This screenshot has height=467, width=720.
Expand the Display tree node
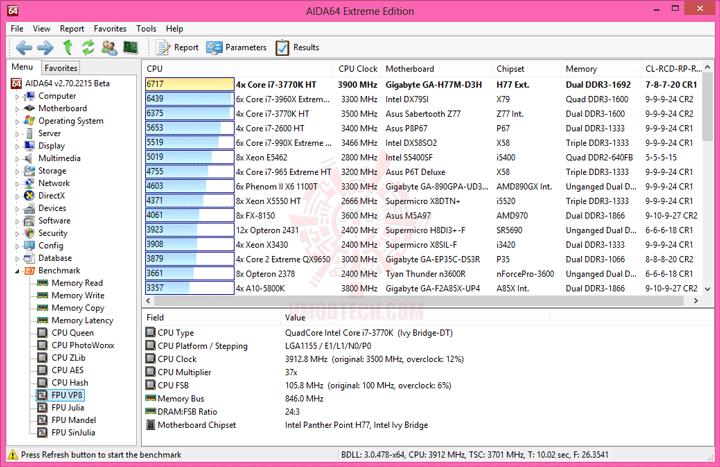point(17,146)
